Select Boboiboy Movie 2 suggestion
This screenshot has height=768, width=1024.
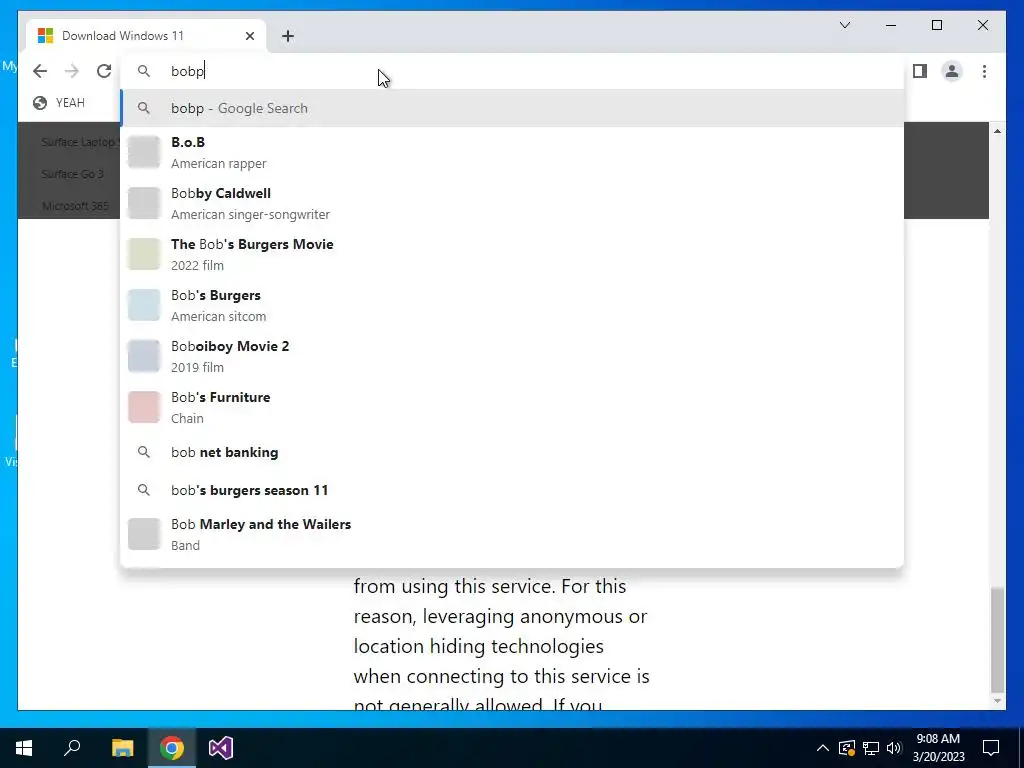click(x=513, y=356)
